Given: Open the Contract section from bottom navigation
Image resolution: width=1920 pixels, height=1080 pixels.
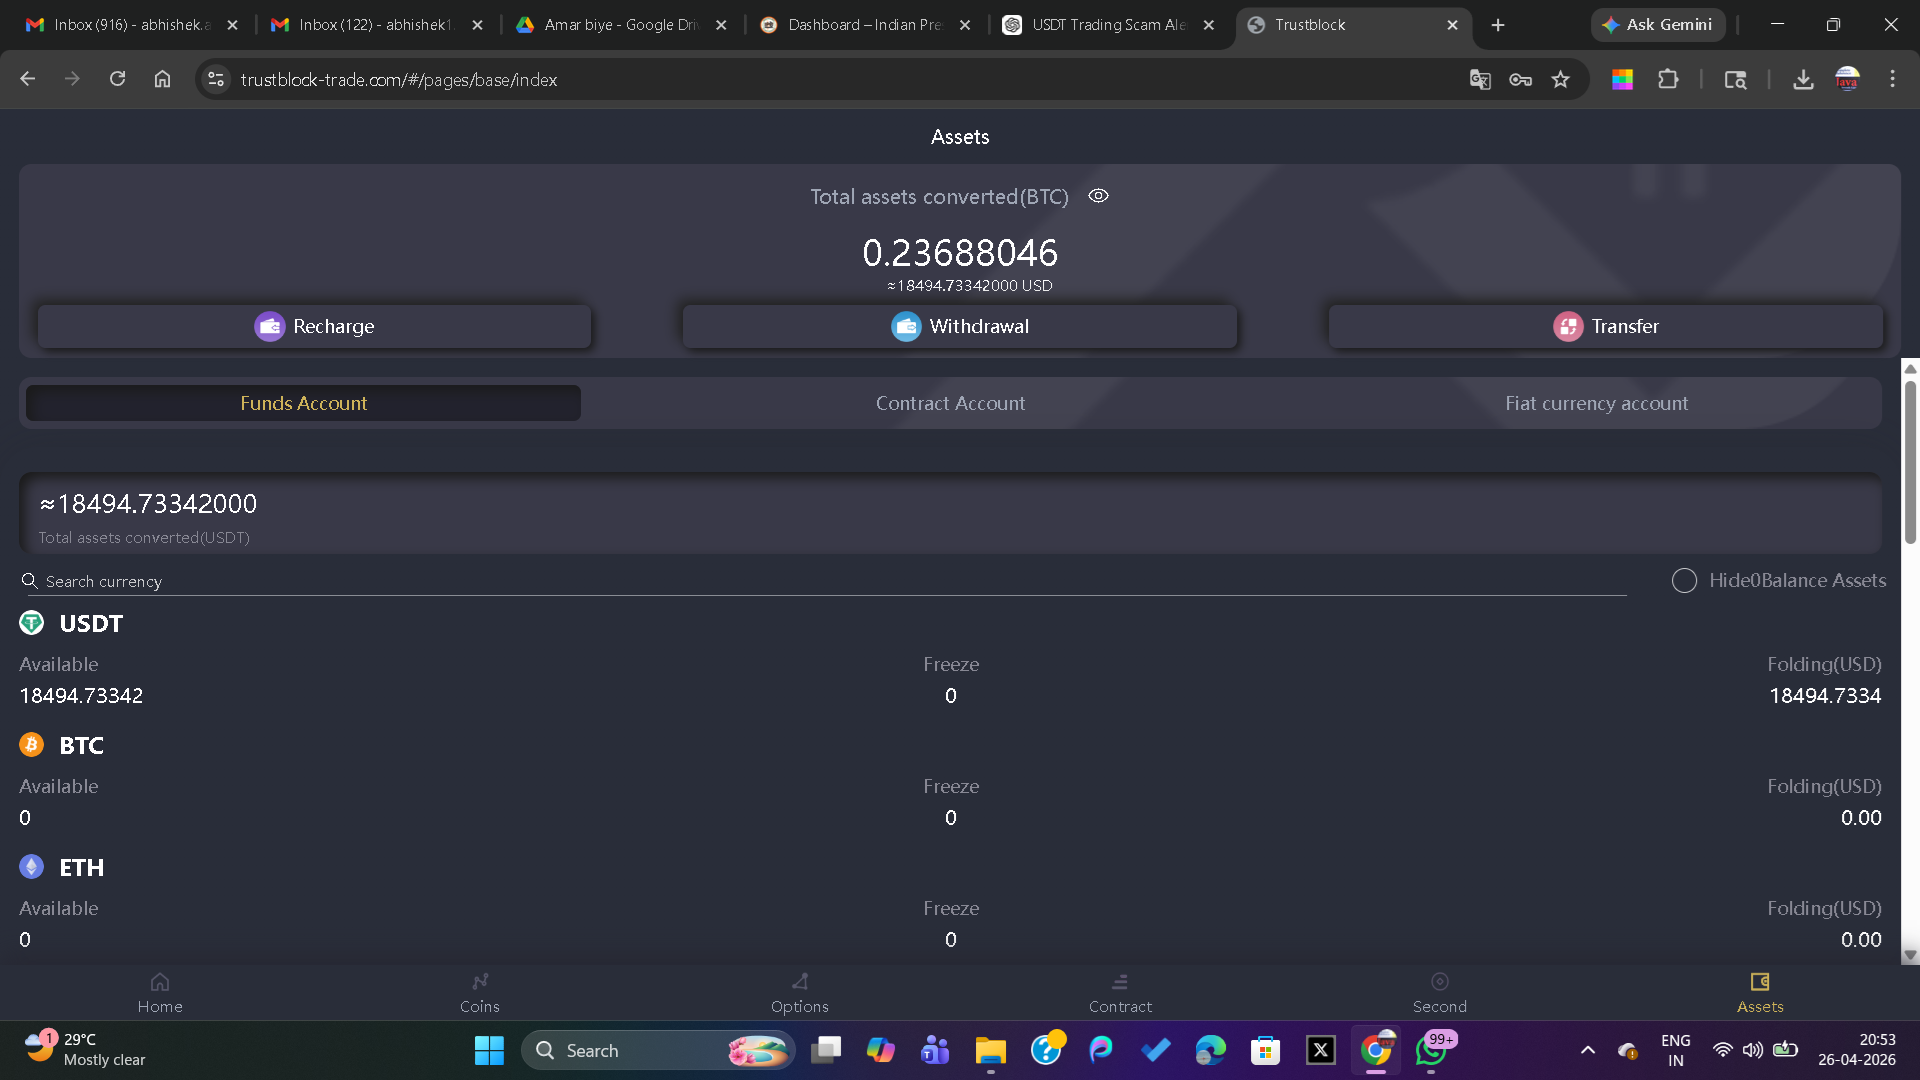Looking at the screenshot, I should point(1120,992).
